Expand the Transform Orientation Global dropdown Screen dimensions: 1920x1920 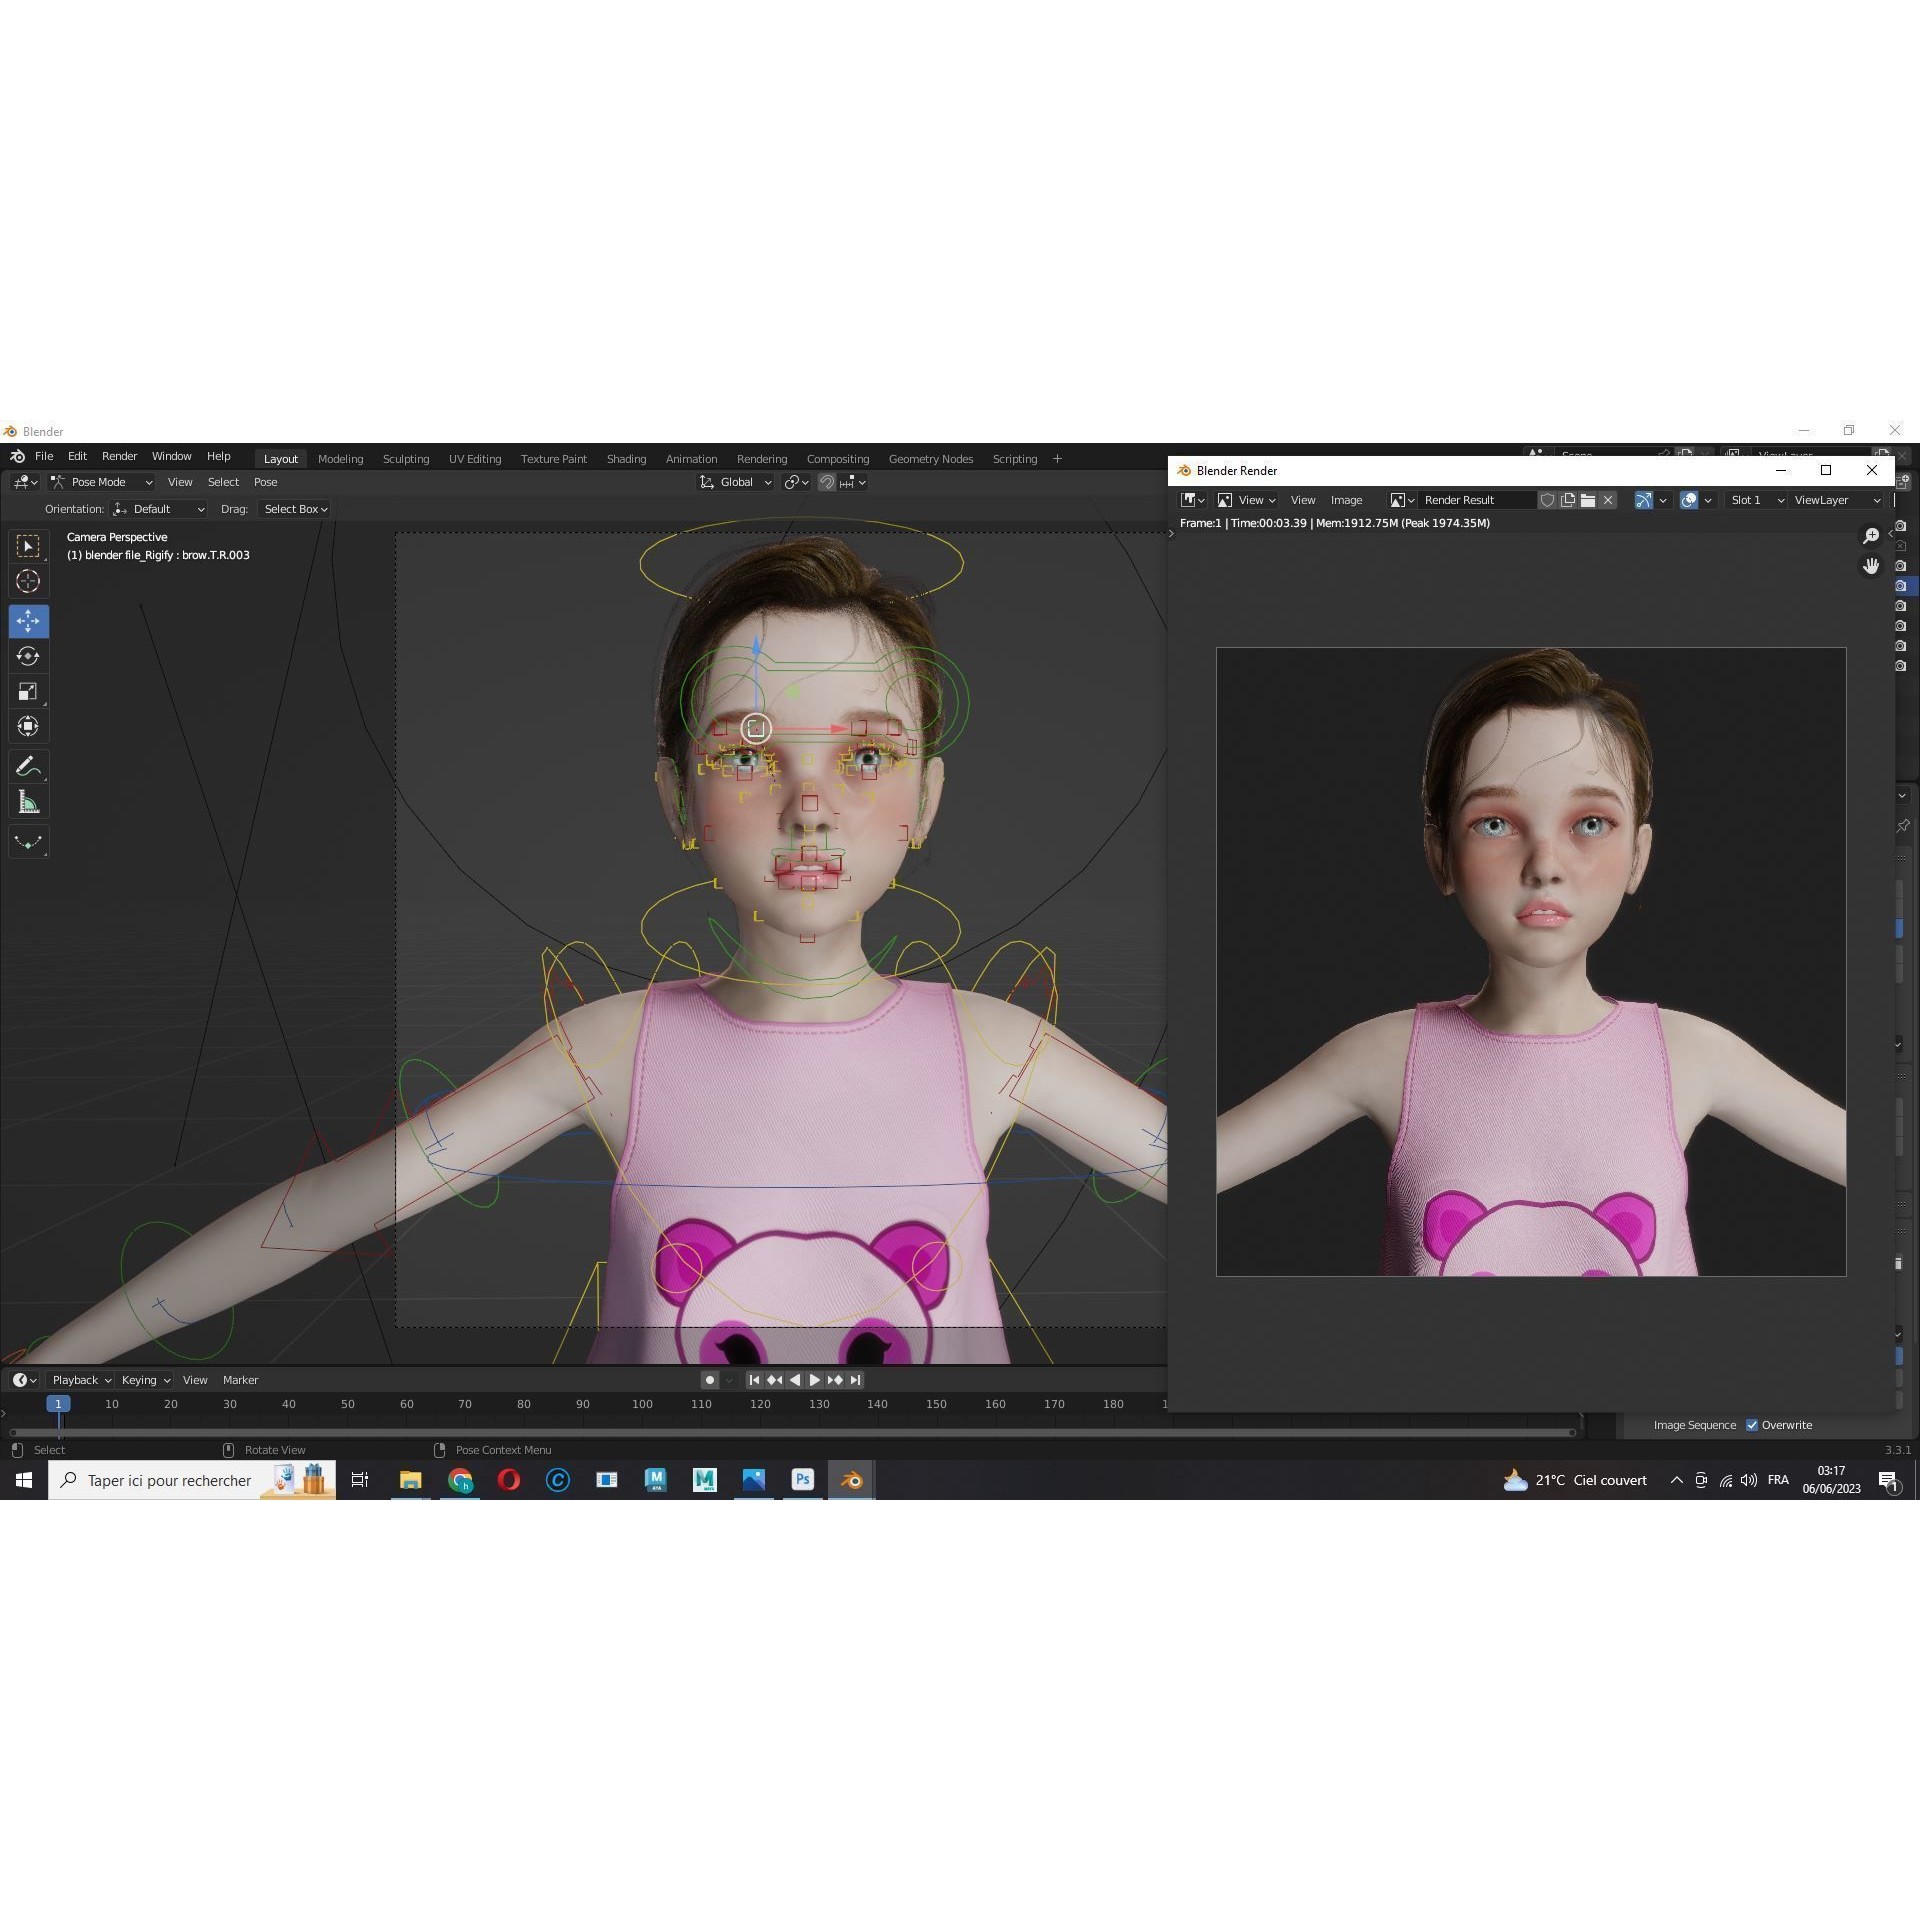coord(736,481)
